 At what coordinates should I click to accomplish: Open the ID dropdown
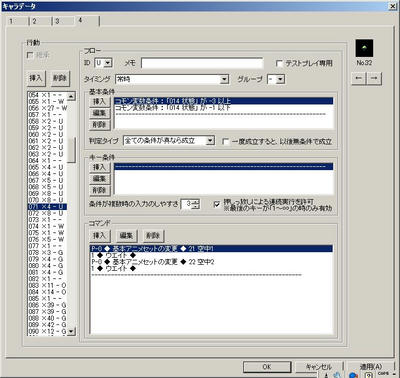tap(108, 63)
